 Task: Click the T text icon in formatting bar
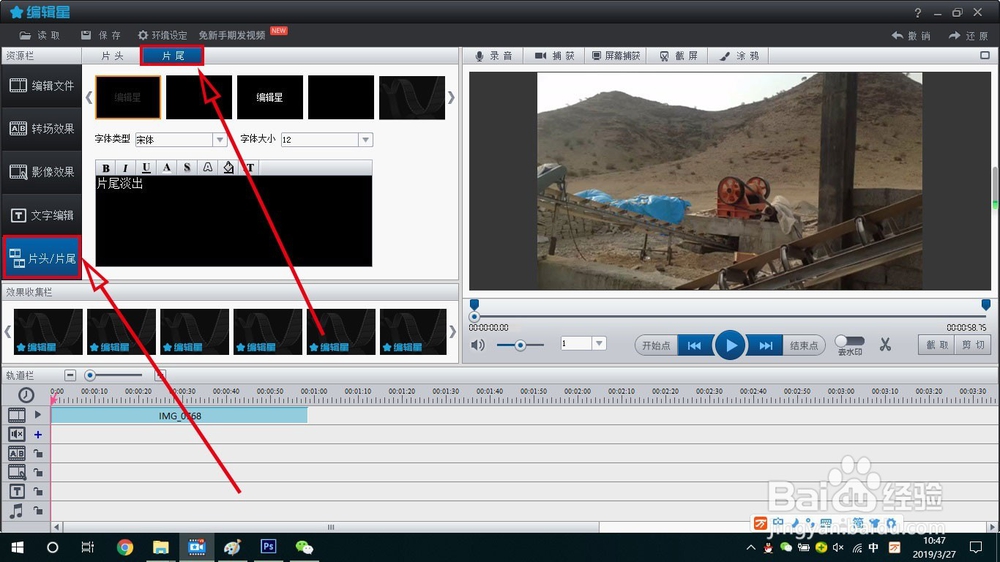(250, 168)
